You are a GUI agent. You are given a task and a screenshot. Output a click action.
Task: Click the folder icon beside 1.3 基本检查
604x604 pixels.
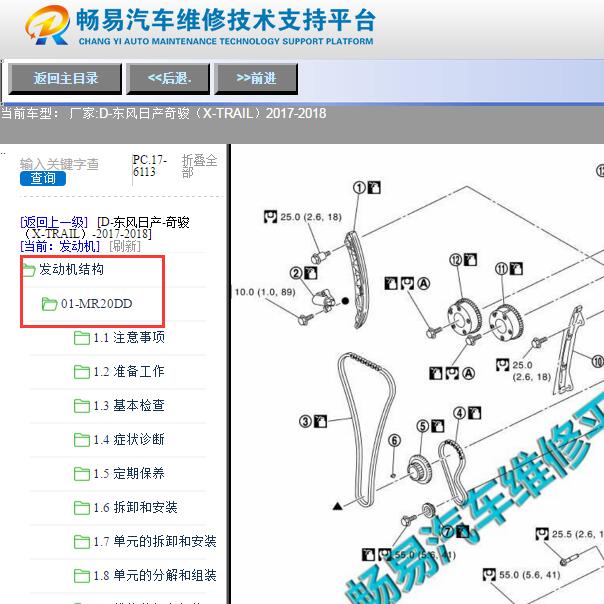[81, 406]
